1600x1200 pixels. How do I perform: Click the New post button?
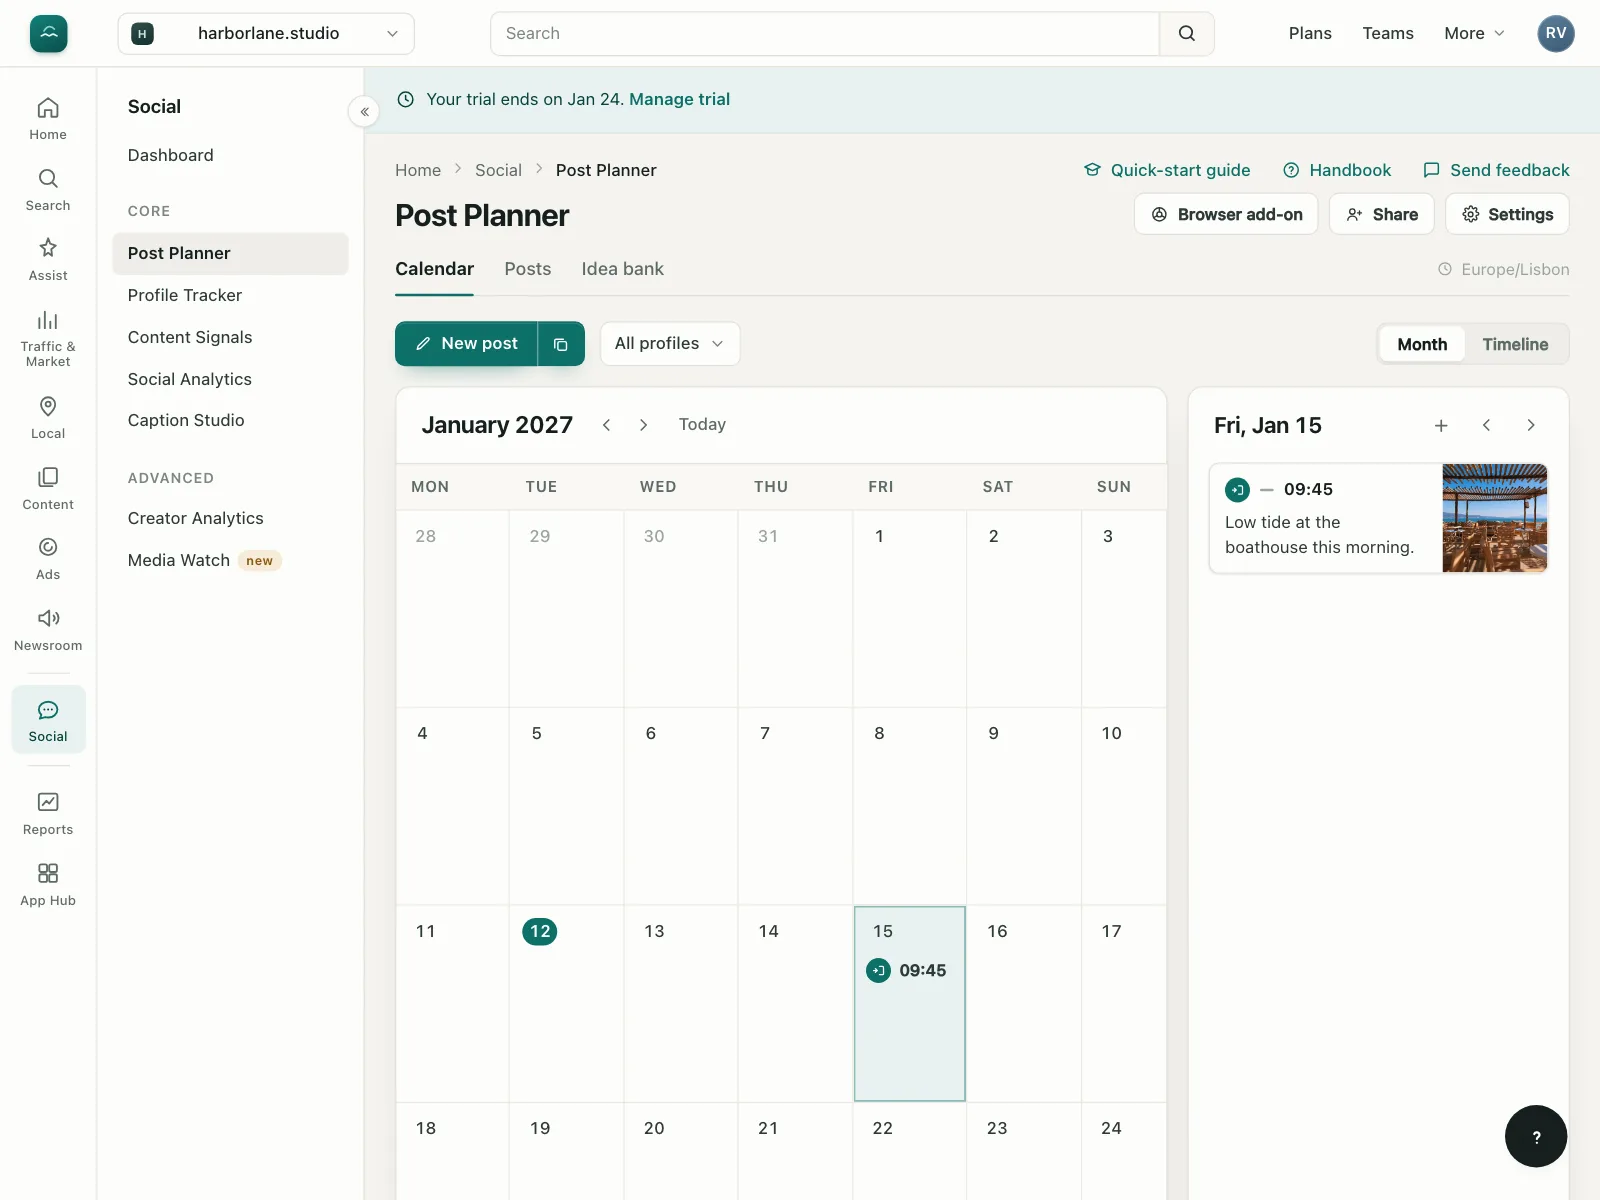pyautogui.click(x=466, y=344)
